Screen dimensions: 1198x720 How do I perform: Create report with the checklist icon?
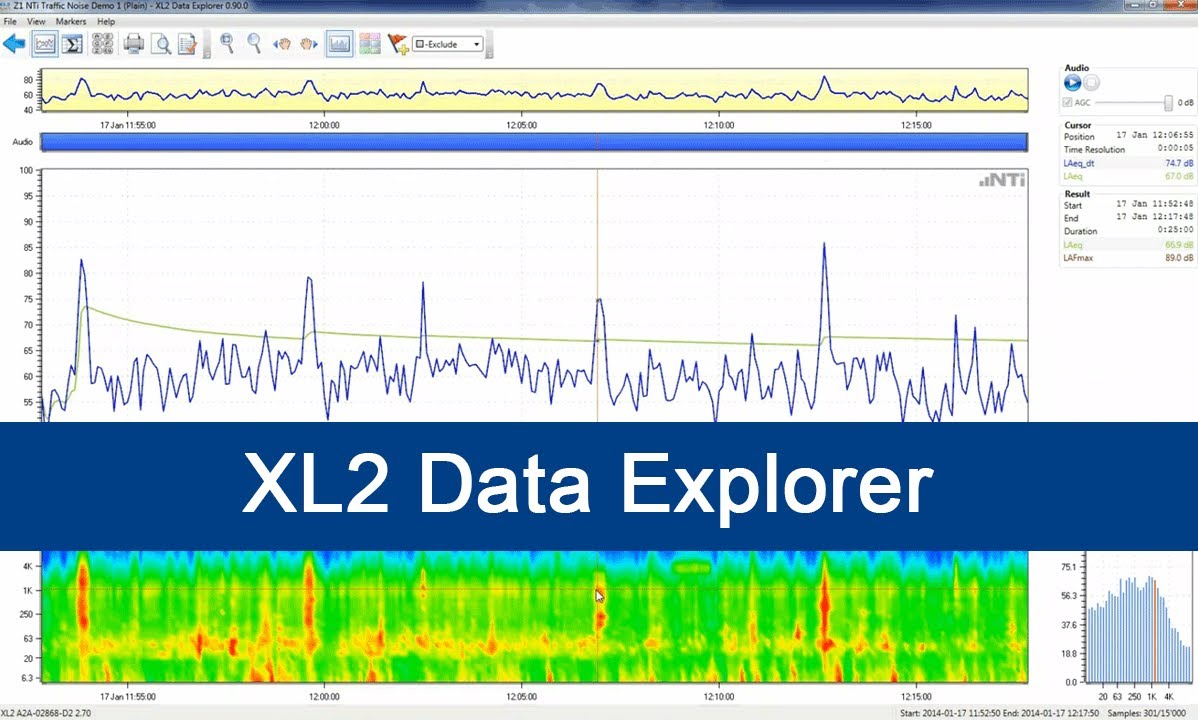(x=187, y=44)
